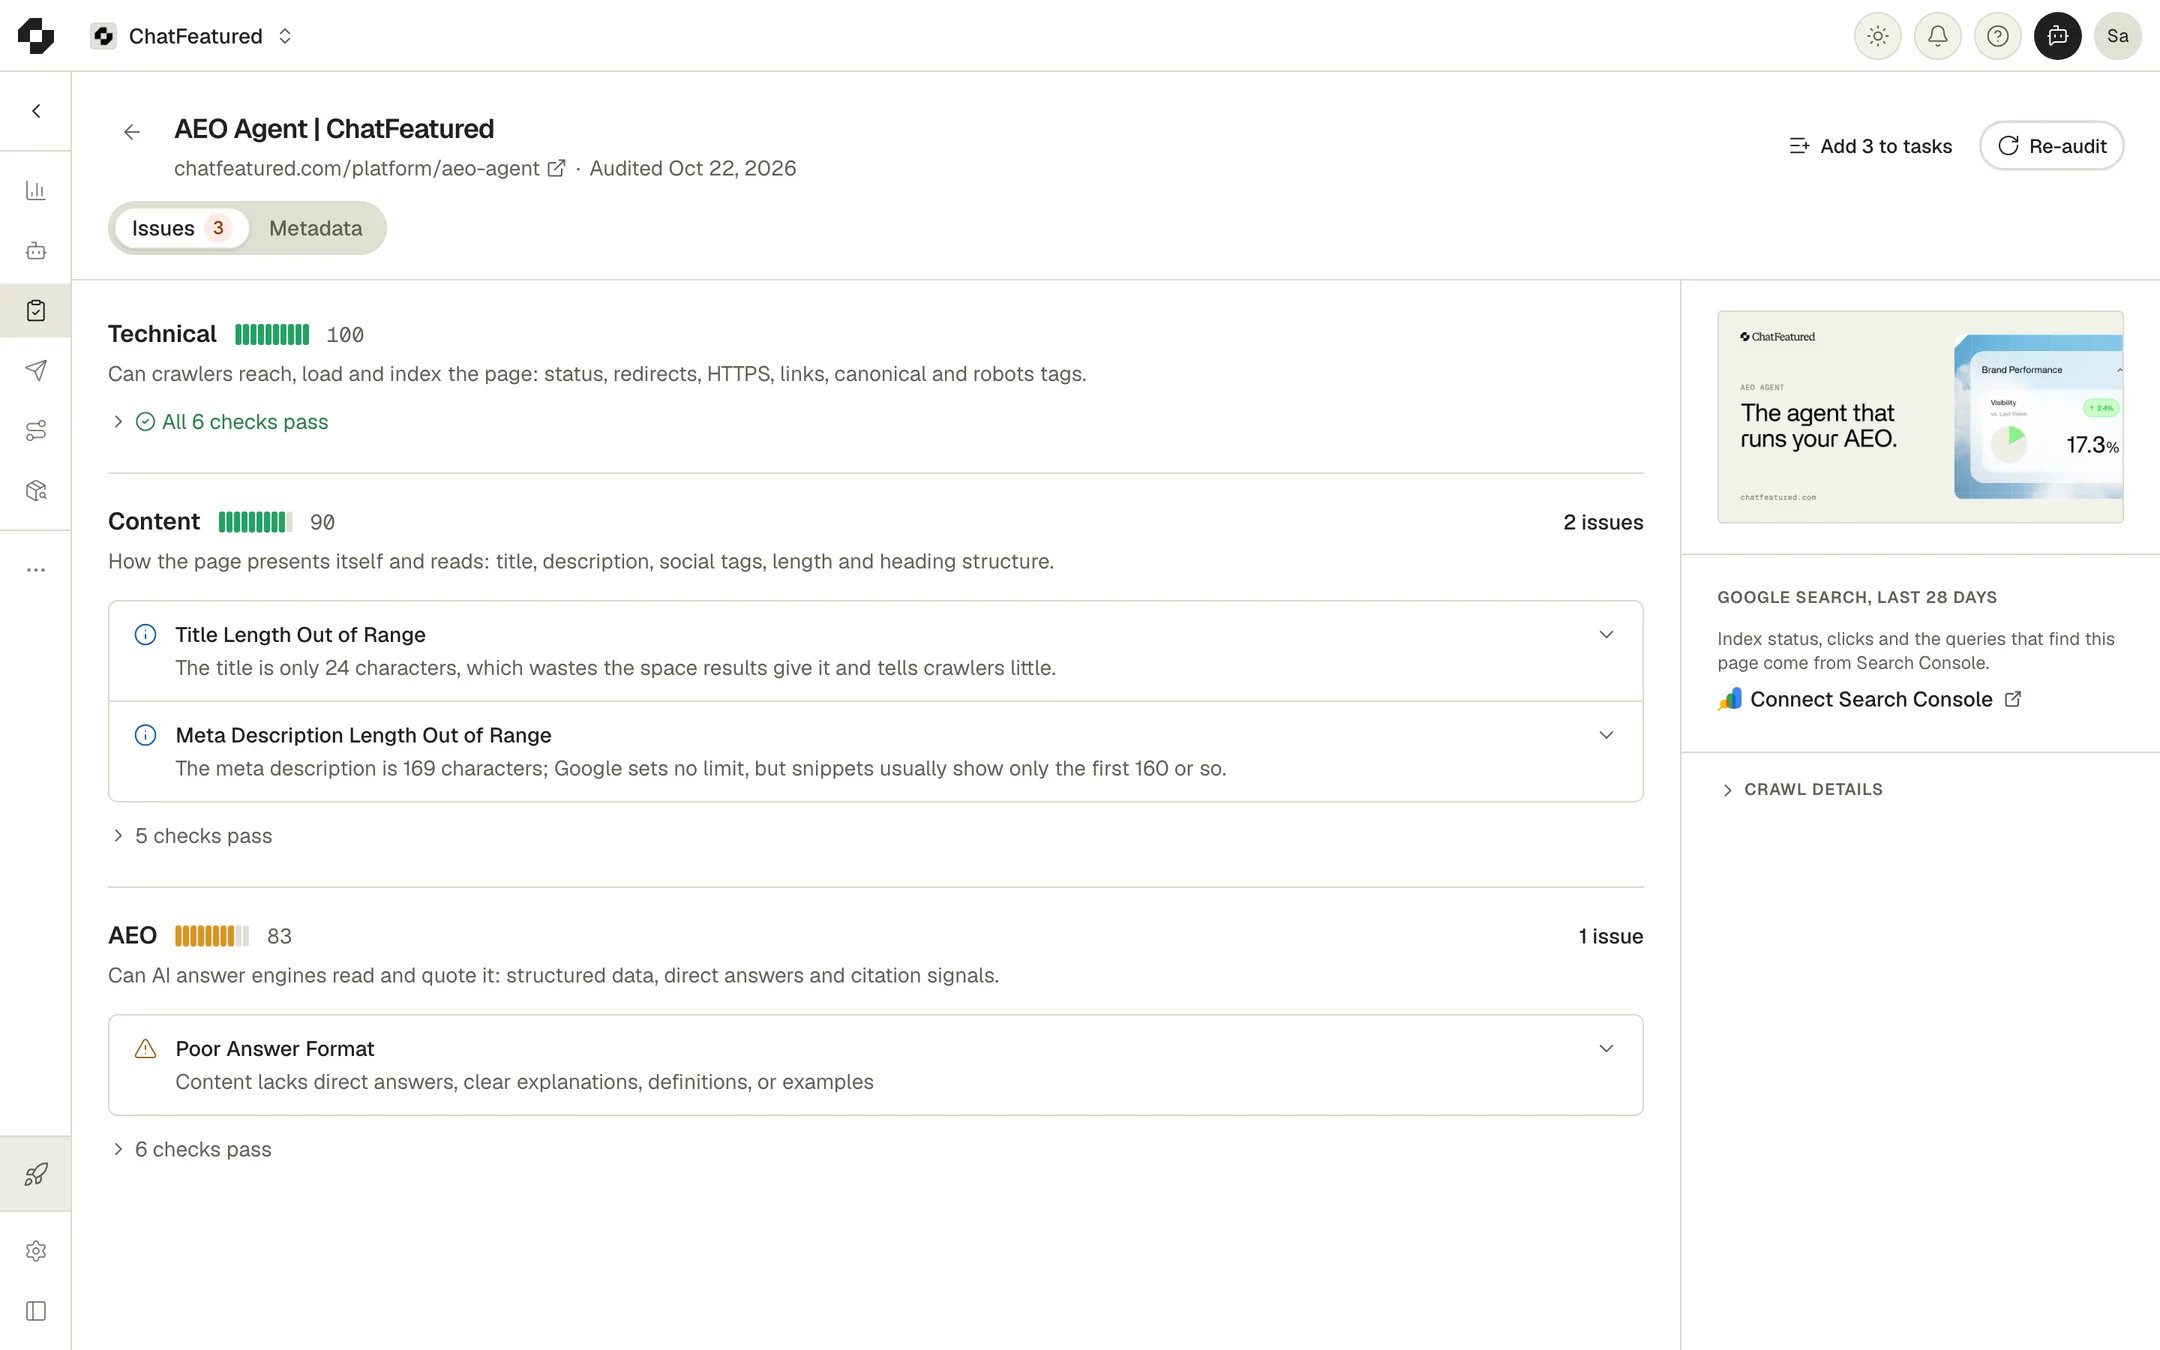This screenshot has width=2160, height=1350.
Task: Click the Content section heading
Action: (x=154, y=522)
